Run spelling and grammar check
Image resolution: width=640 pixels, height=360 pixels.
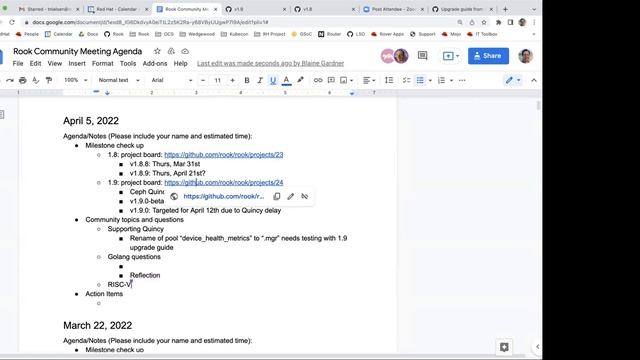(36, 80)
